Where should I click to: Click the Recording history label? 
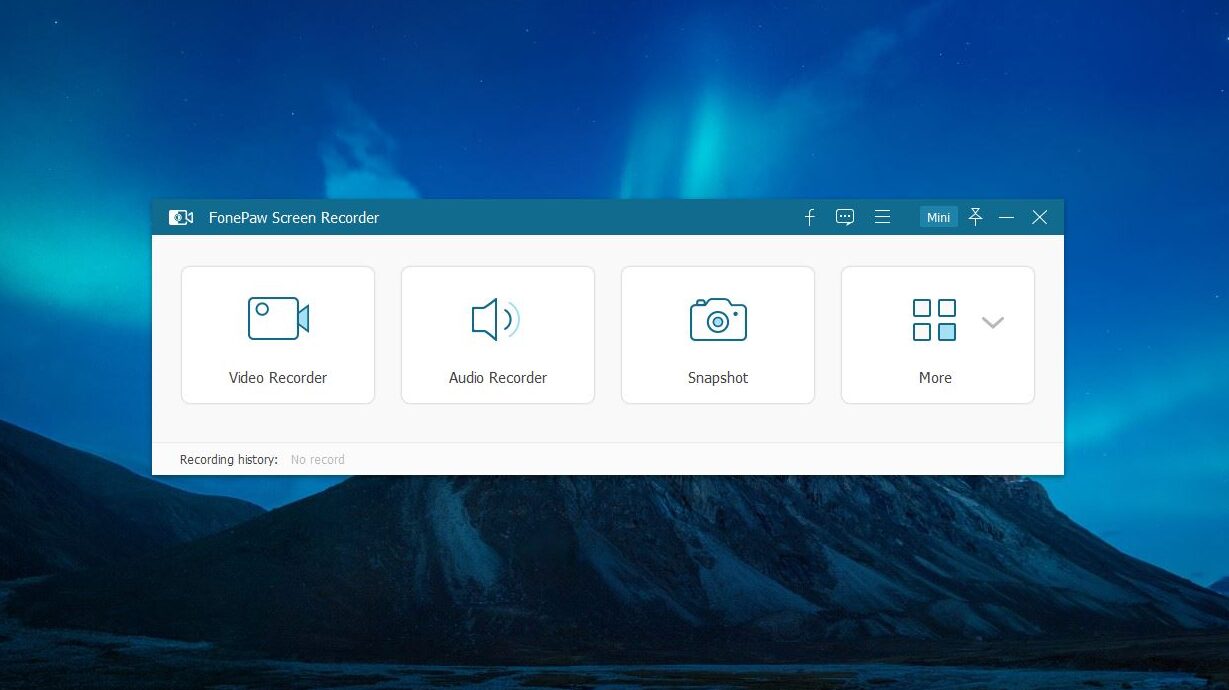coord(229,460)
